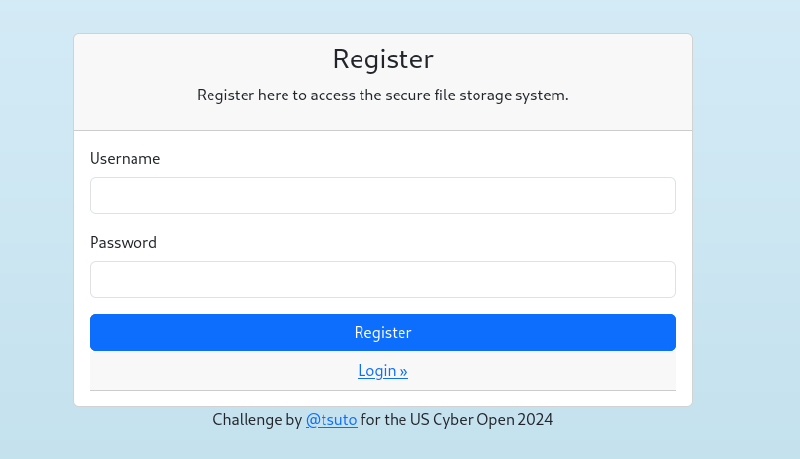Visit the @tsuto author link
Screen dimensions: 800x459
pyautogui.click(x=331, y=420)
